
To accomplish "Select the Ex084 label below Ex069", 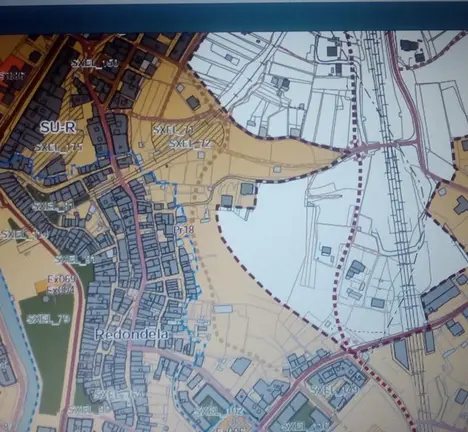I will point(60,290).
